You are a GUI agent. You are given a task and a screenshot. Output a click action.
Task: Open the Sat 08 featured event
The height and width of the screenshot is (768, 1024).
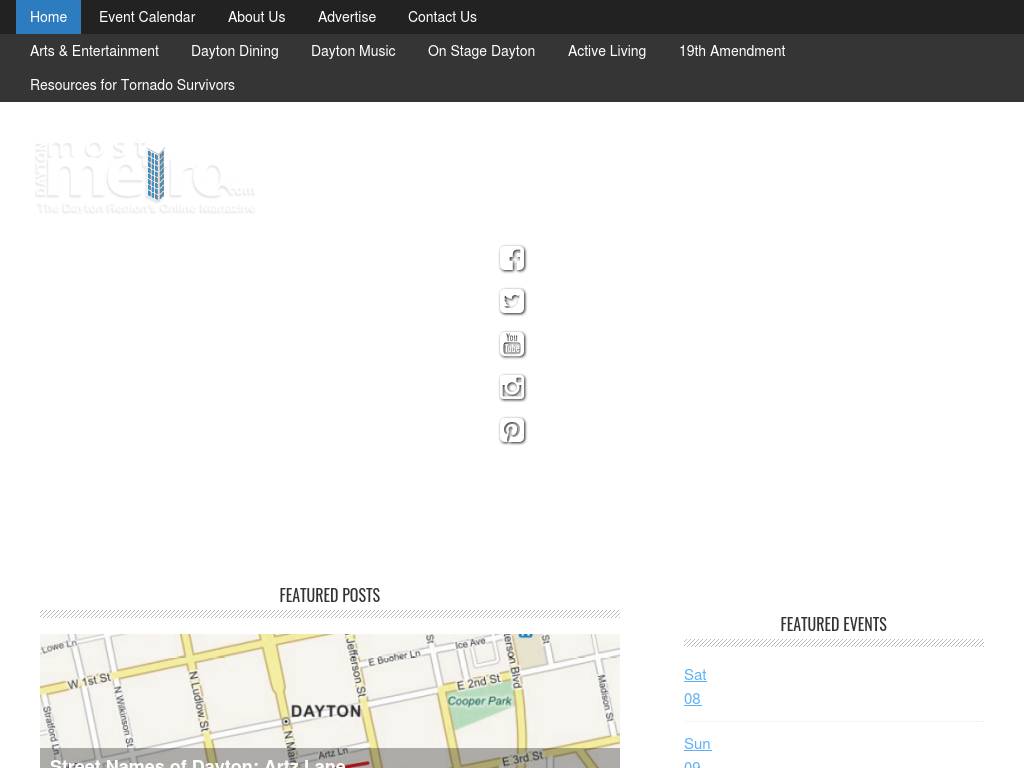pos(695,687)
